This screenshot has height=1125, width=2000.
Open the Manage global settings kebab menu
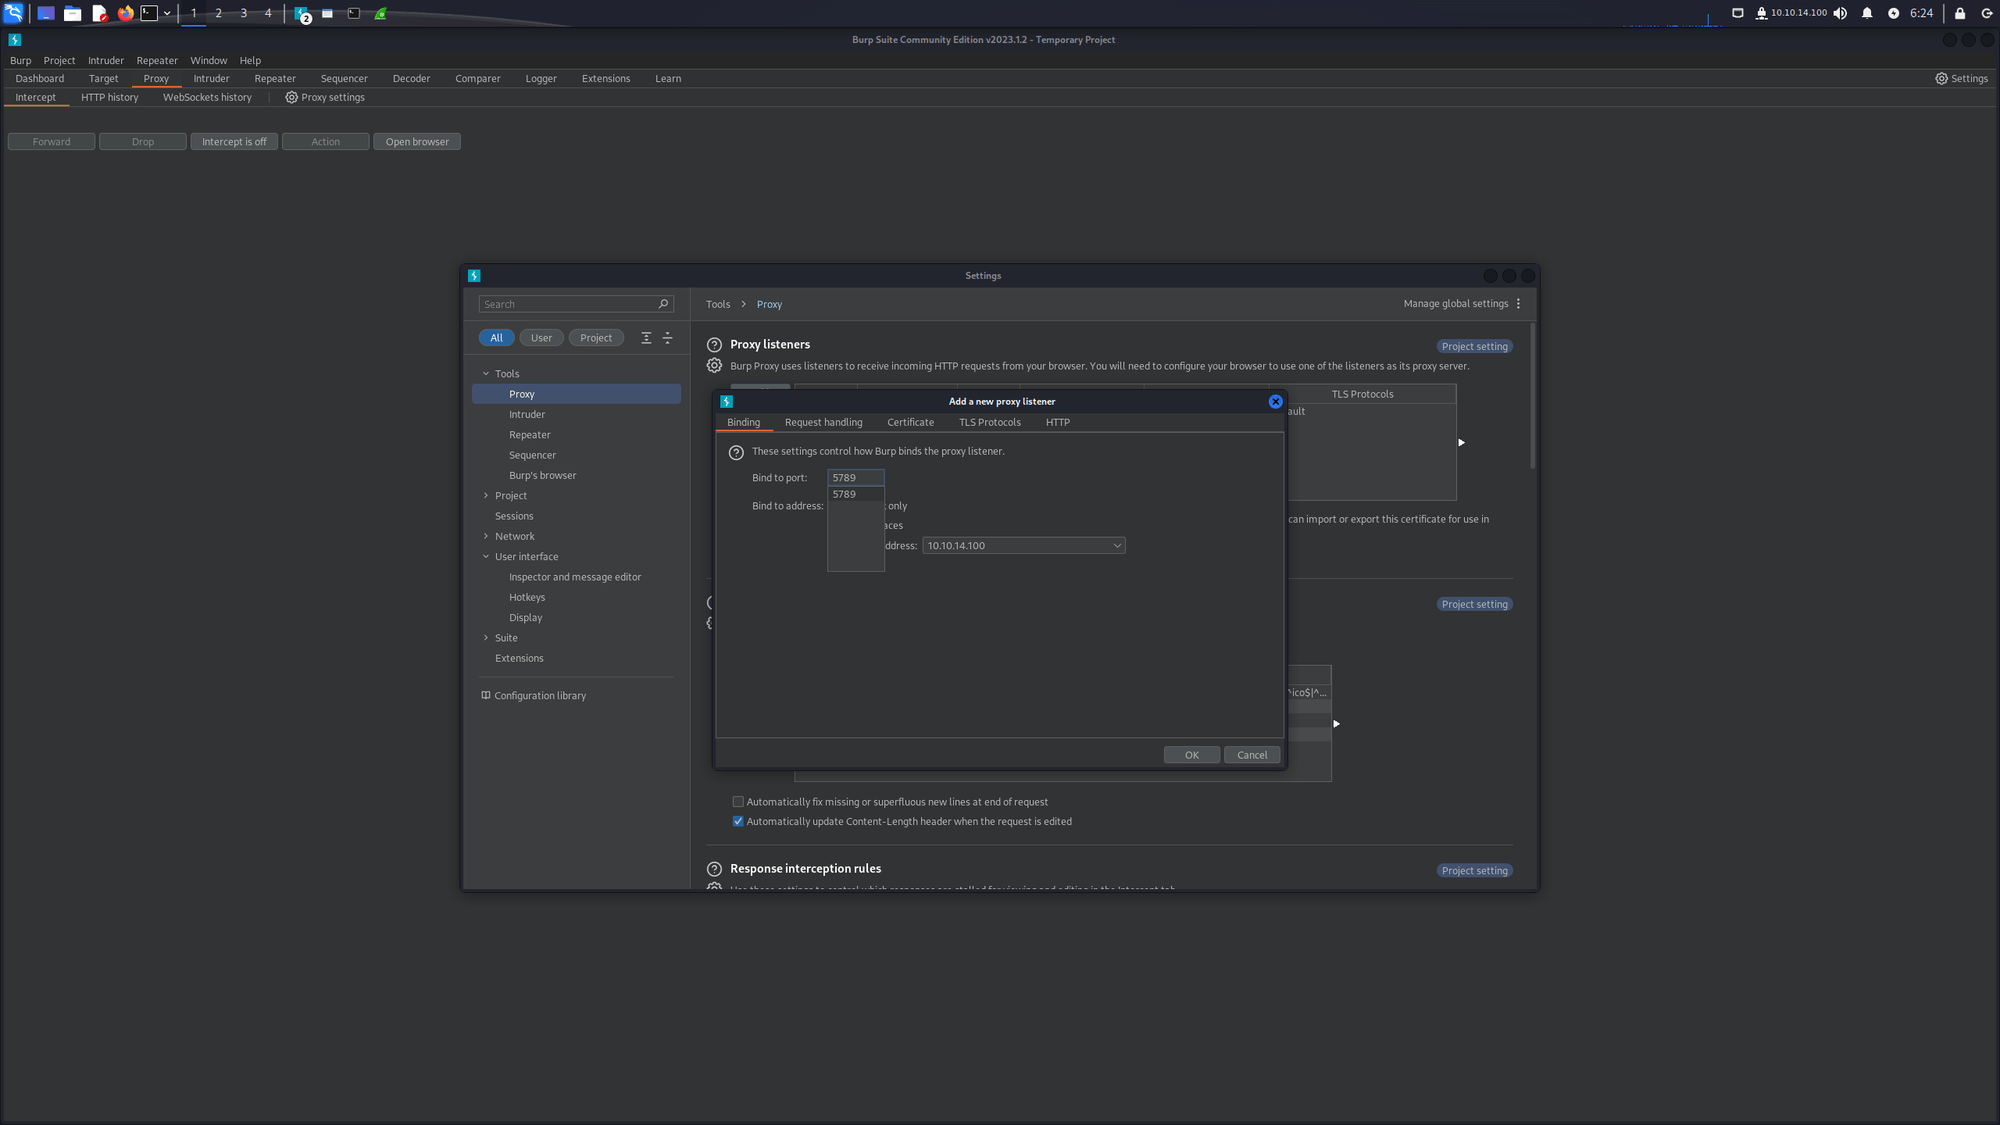coord(1518,304)
